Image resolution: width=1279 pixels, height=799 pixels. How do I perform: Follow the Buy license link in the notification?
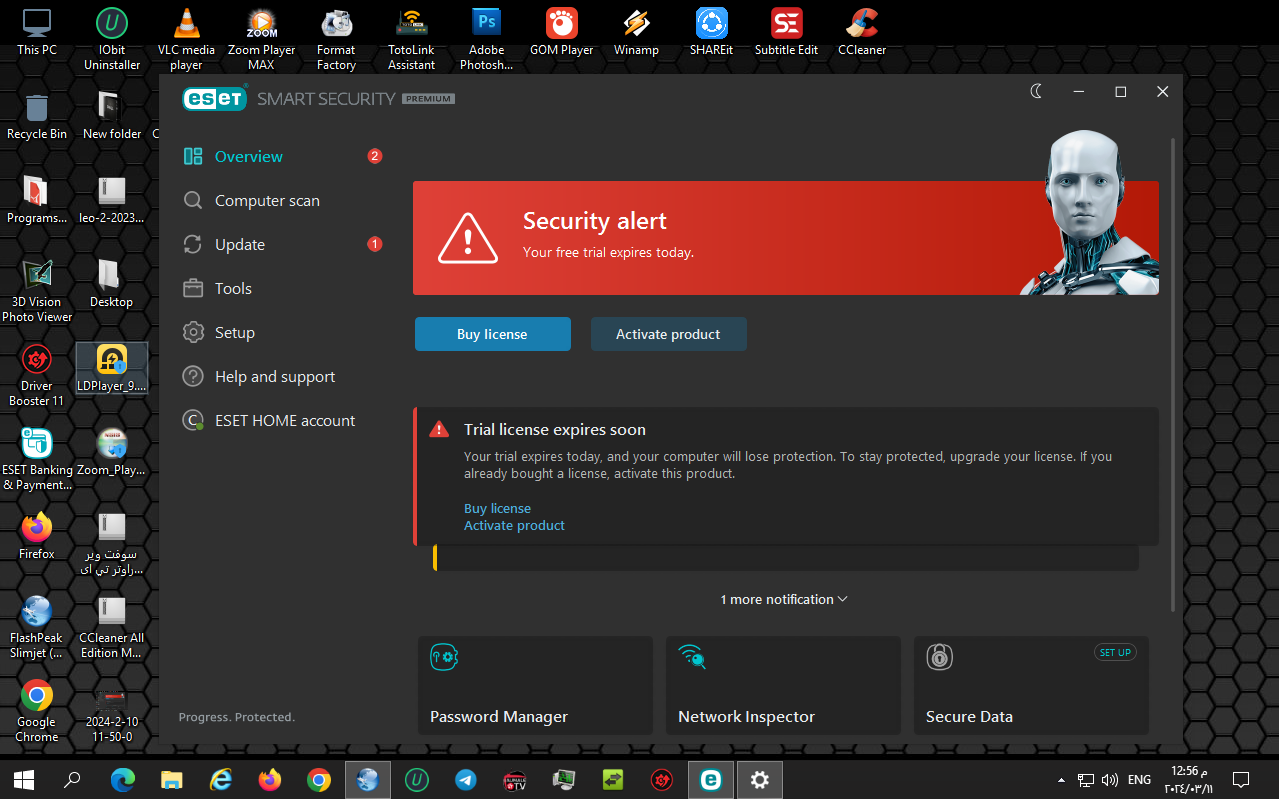[x=497, y=508]
